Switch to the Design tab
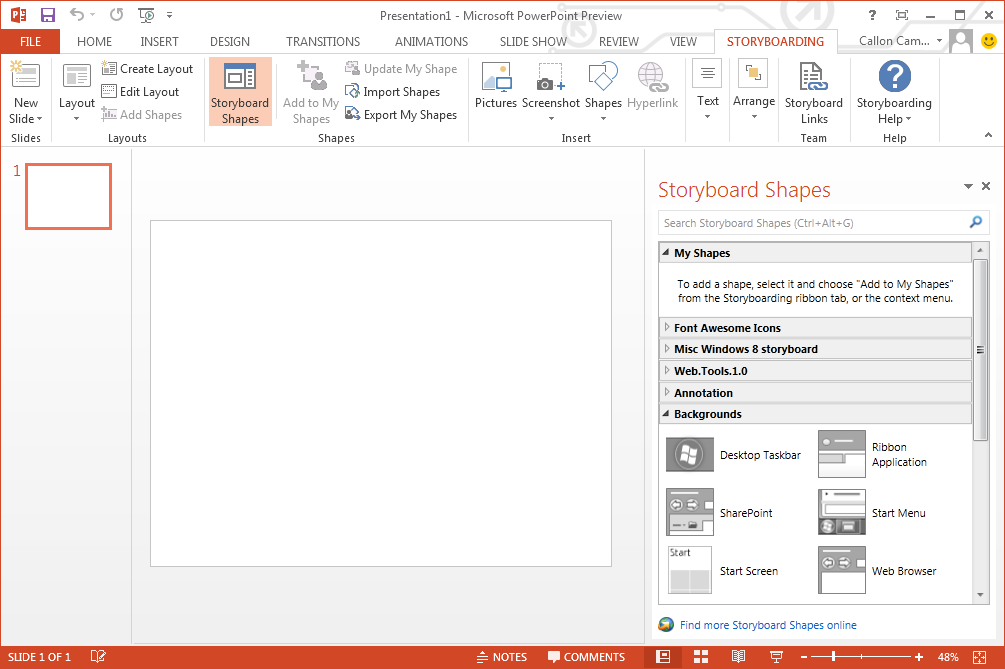Image resolution: width=1005 pixels, height=669 pixels. pyautogui.click(x=230, y=42)
